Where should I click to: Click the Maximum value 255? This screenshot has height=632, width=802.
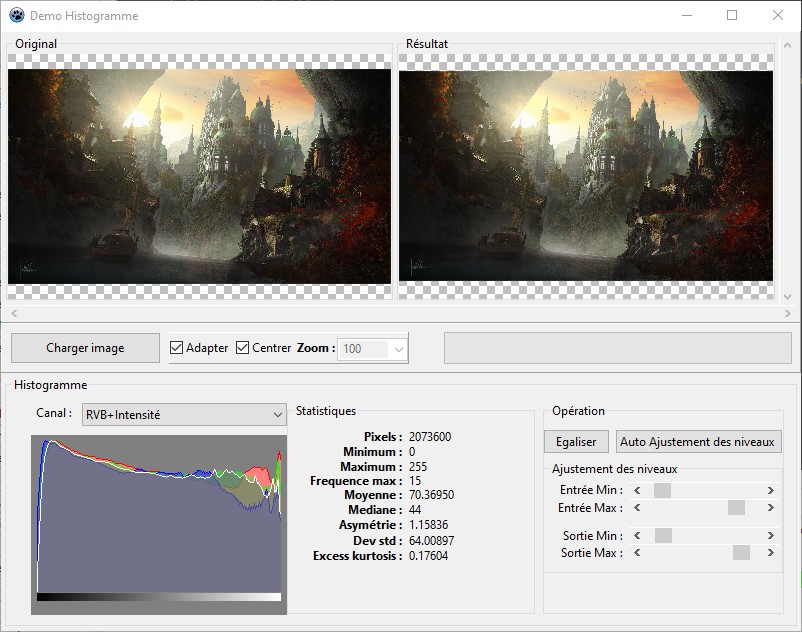pyautogui.click(x=418, y=467)
